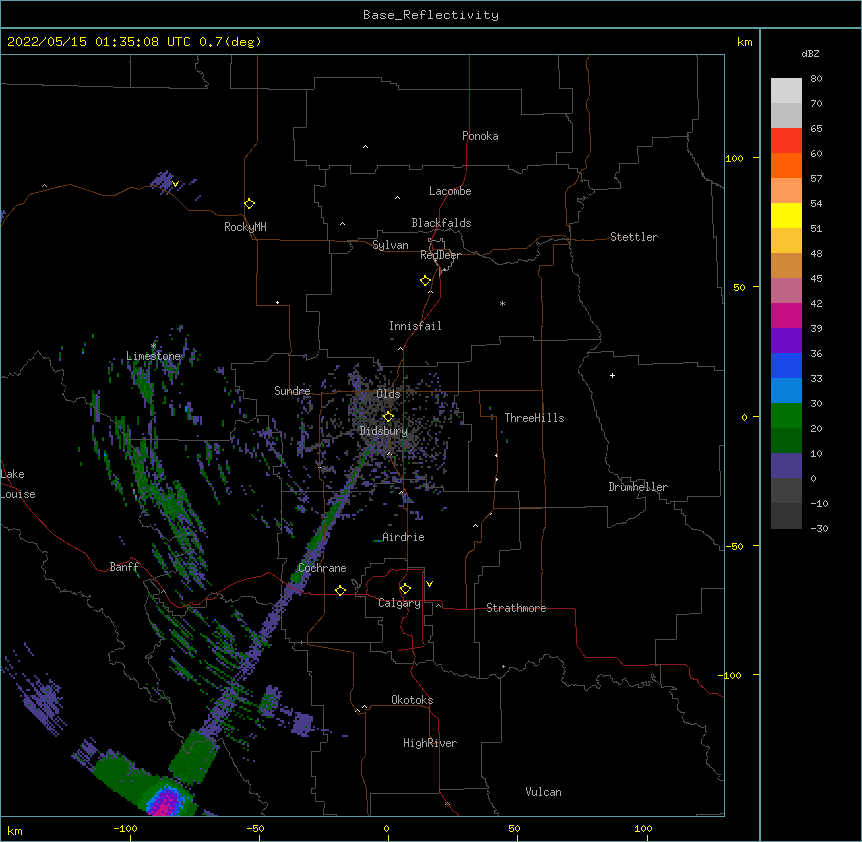The image size is (862, 842).
Task: Select the Calgary city label
Action: coord(399,603)
